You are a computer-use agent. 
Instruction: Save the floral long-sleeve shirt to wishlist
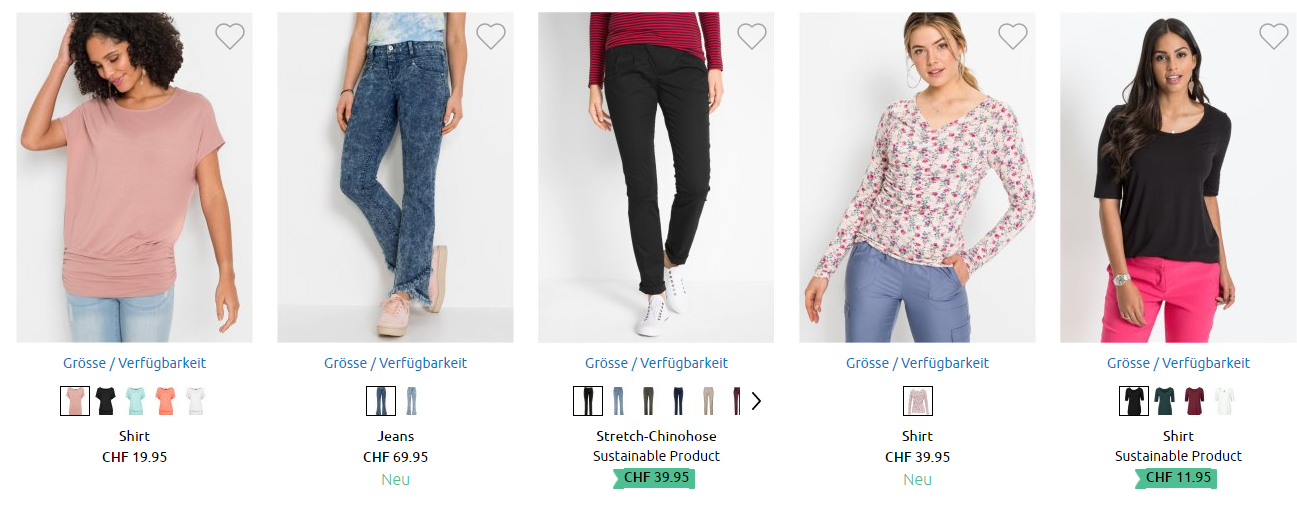(1013, 37)
